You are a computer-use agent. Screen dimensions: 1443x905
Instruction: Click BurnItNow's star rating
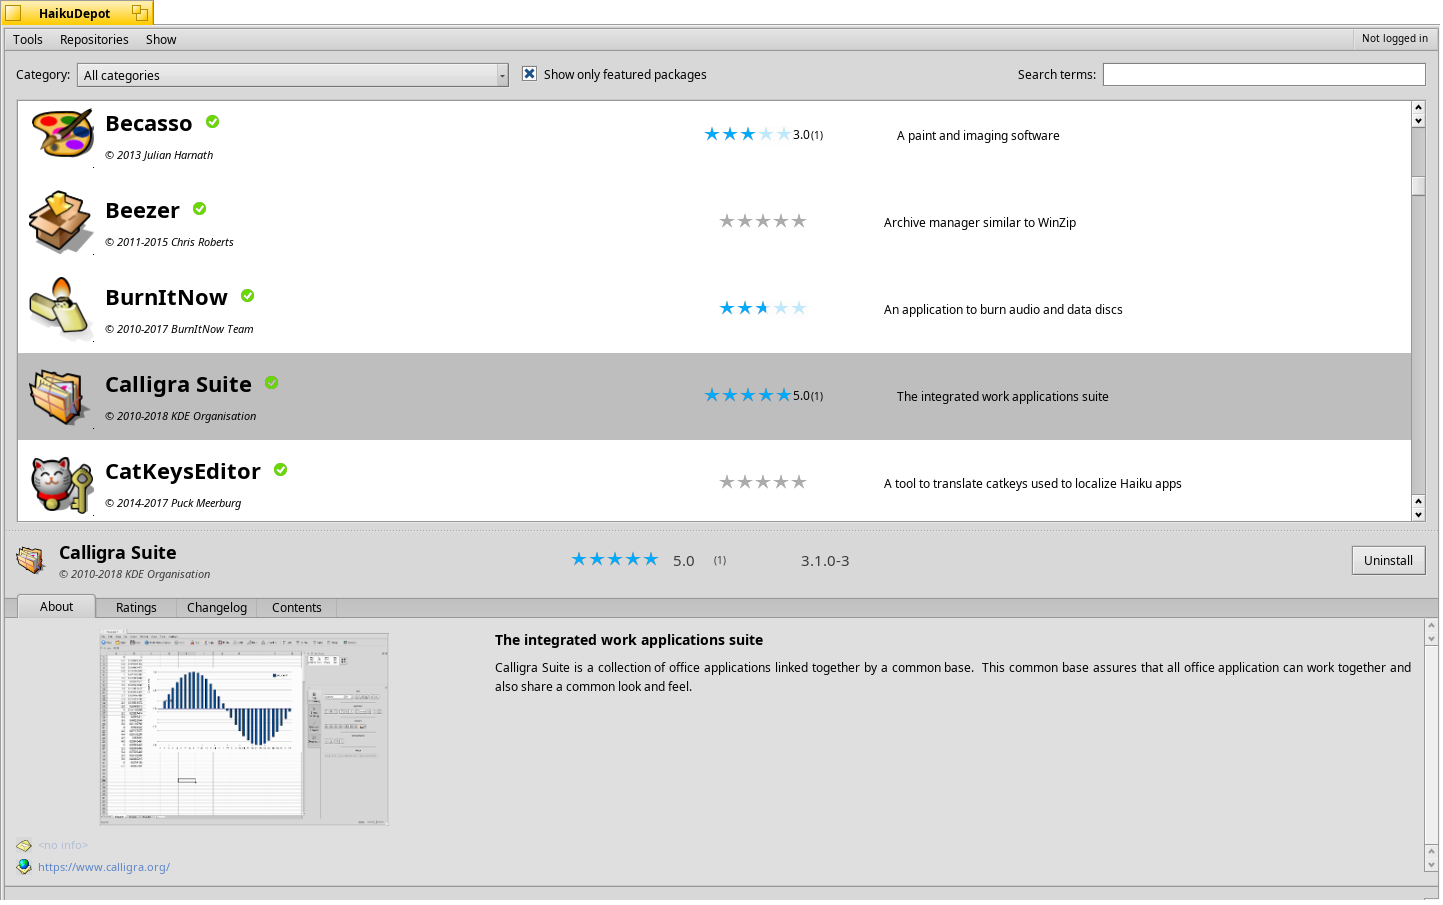[x=763, y=308]
